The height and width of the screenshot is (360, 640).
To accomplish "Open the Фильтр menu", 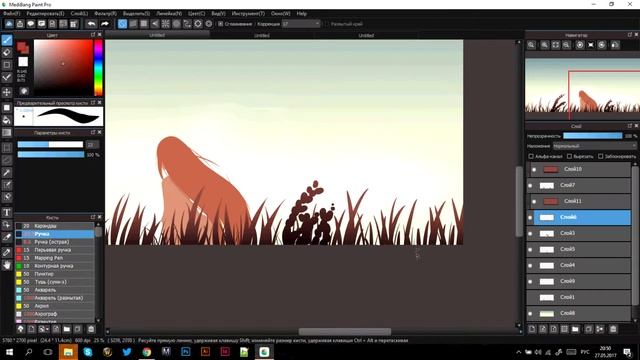I will [x=105, y=13].
